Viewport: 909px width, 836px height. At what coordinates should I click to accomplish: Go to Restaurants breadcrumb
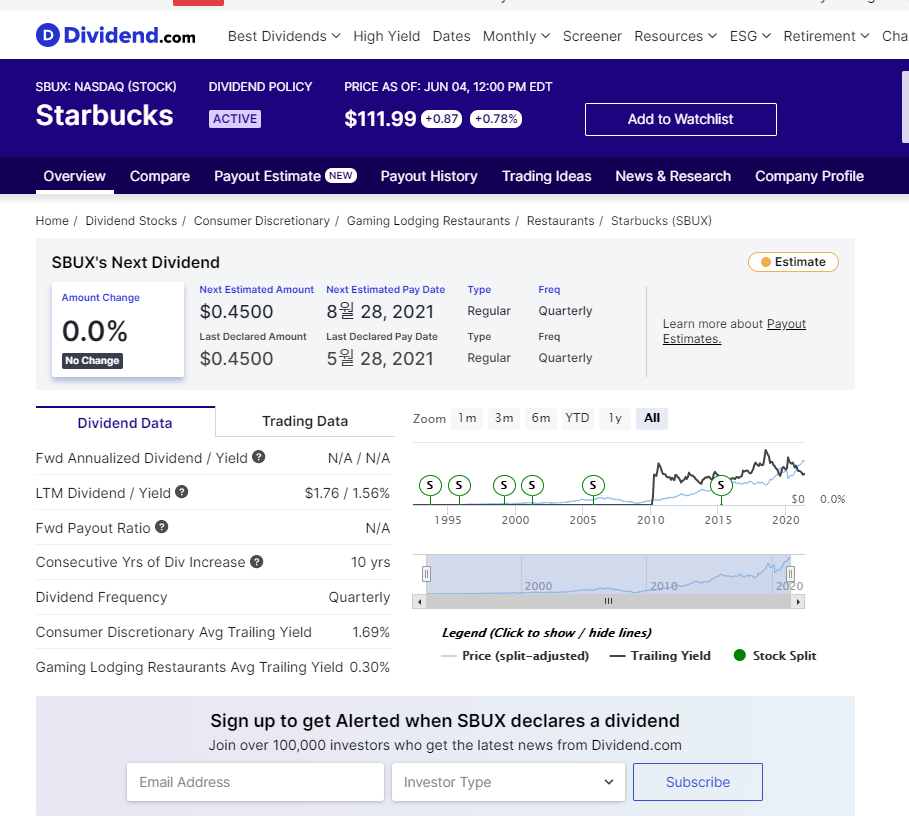click(561, 221)
